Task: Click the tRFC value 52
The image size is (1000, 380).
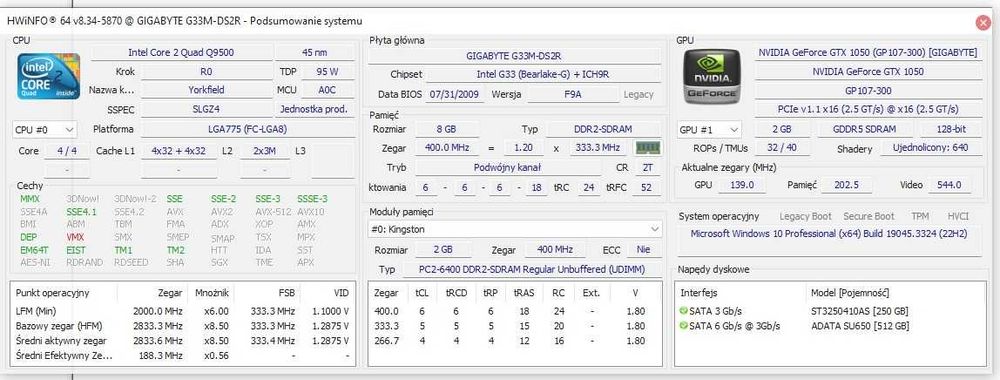Action: point(647,187)
